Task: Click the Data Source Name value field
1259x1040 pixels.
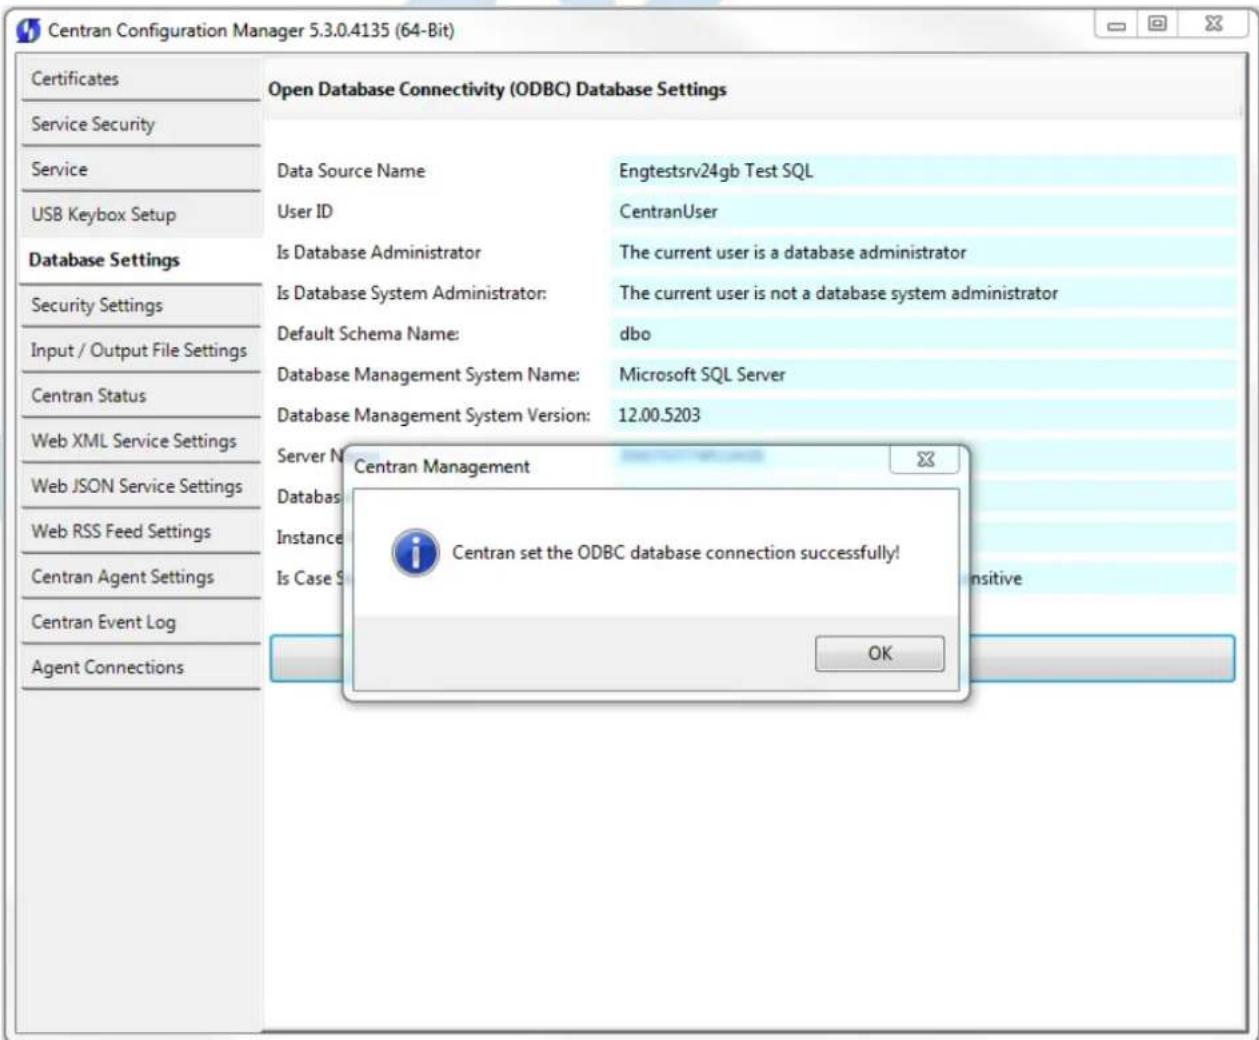Action: click(x=923, y=171)
